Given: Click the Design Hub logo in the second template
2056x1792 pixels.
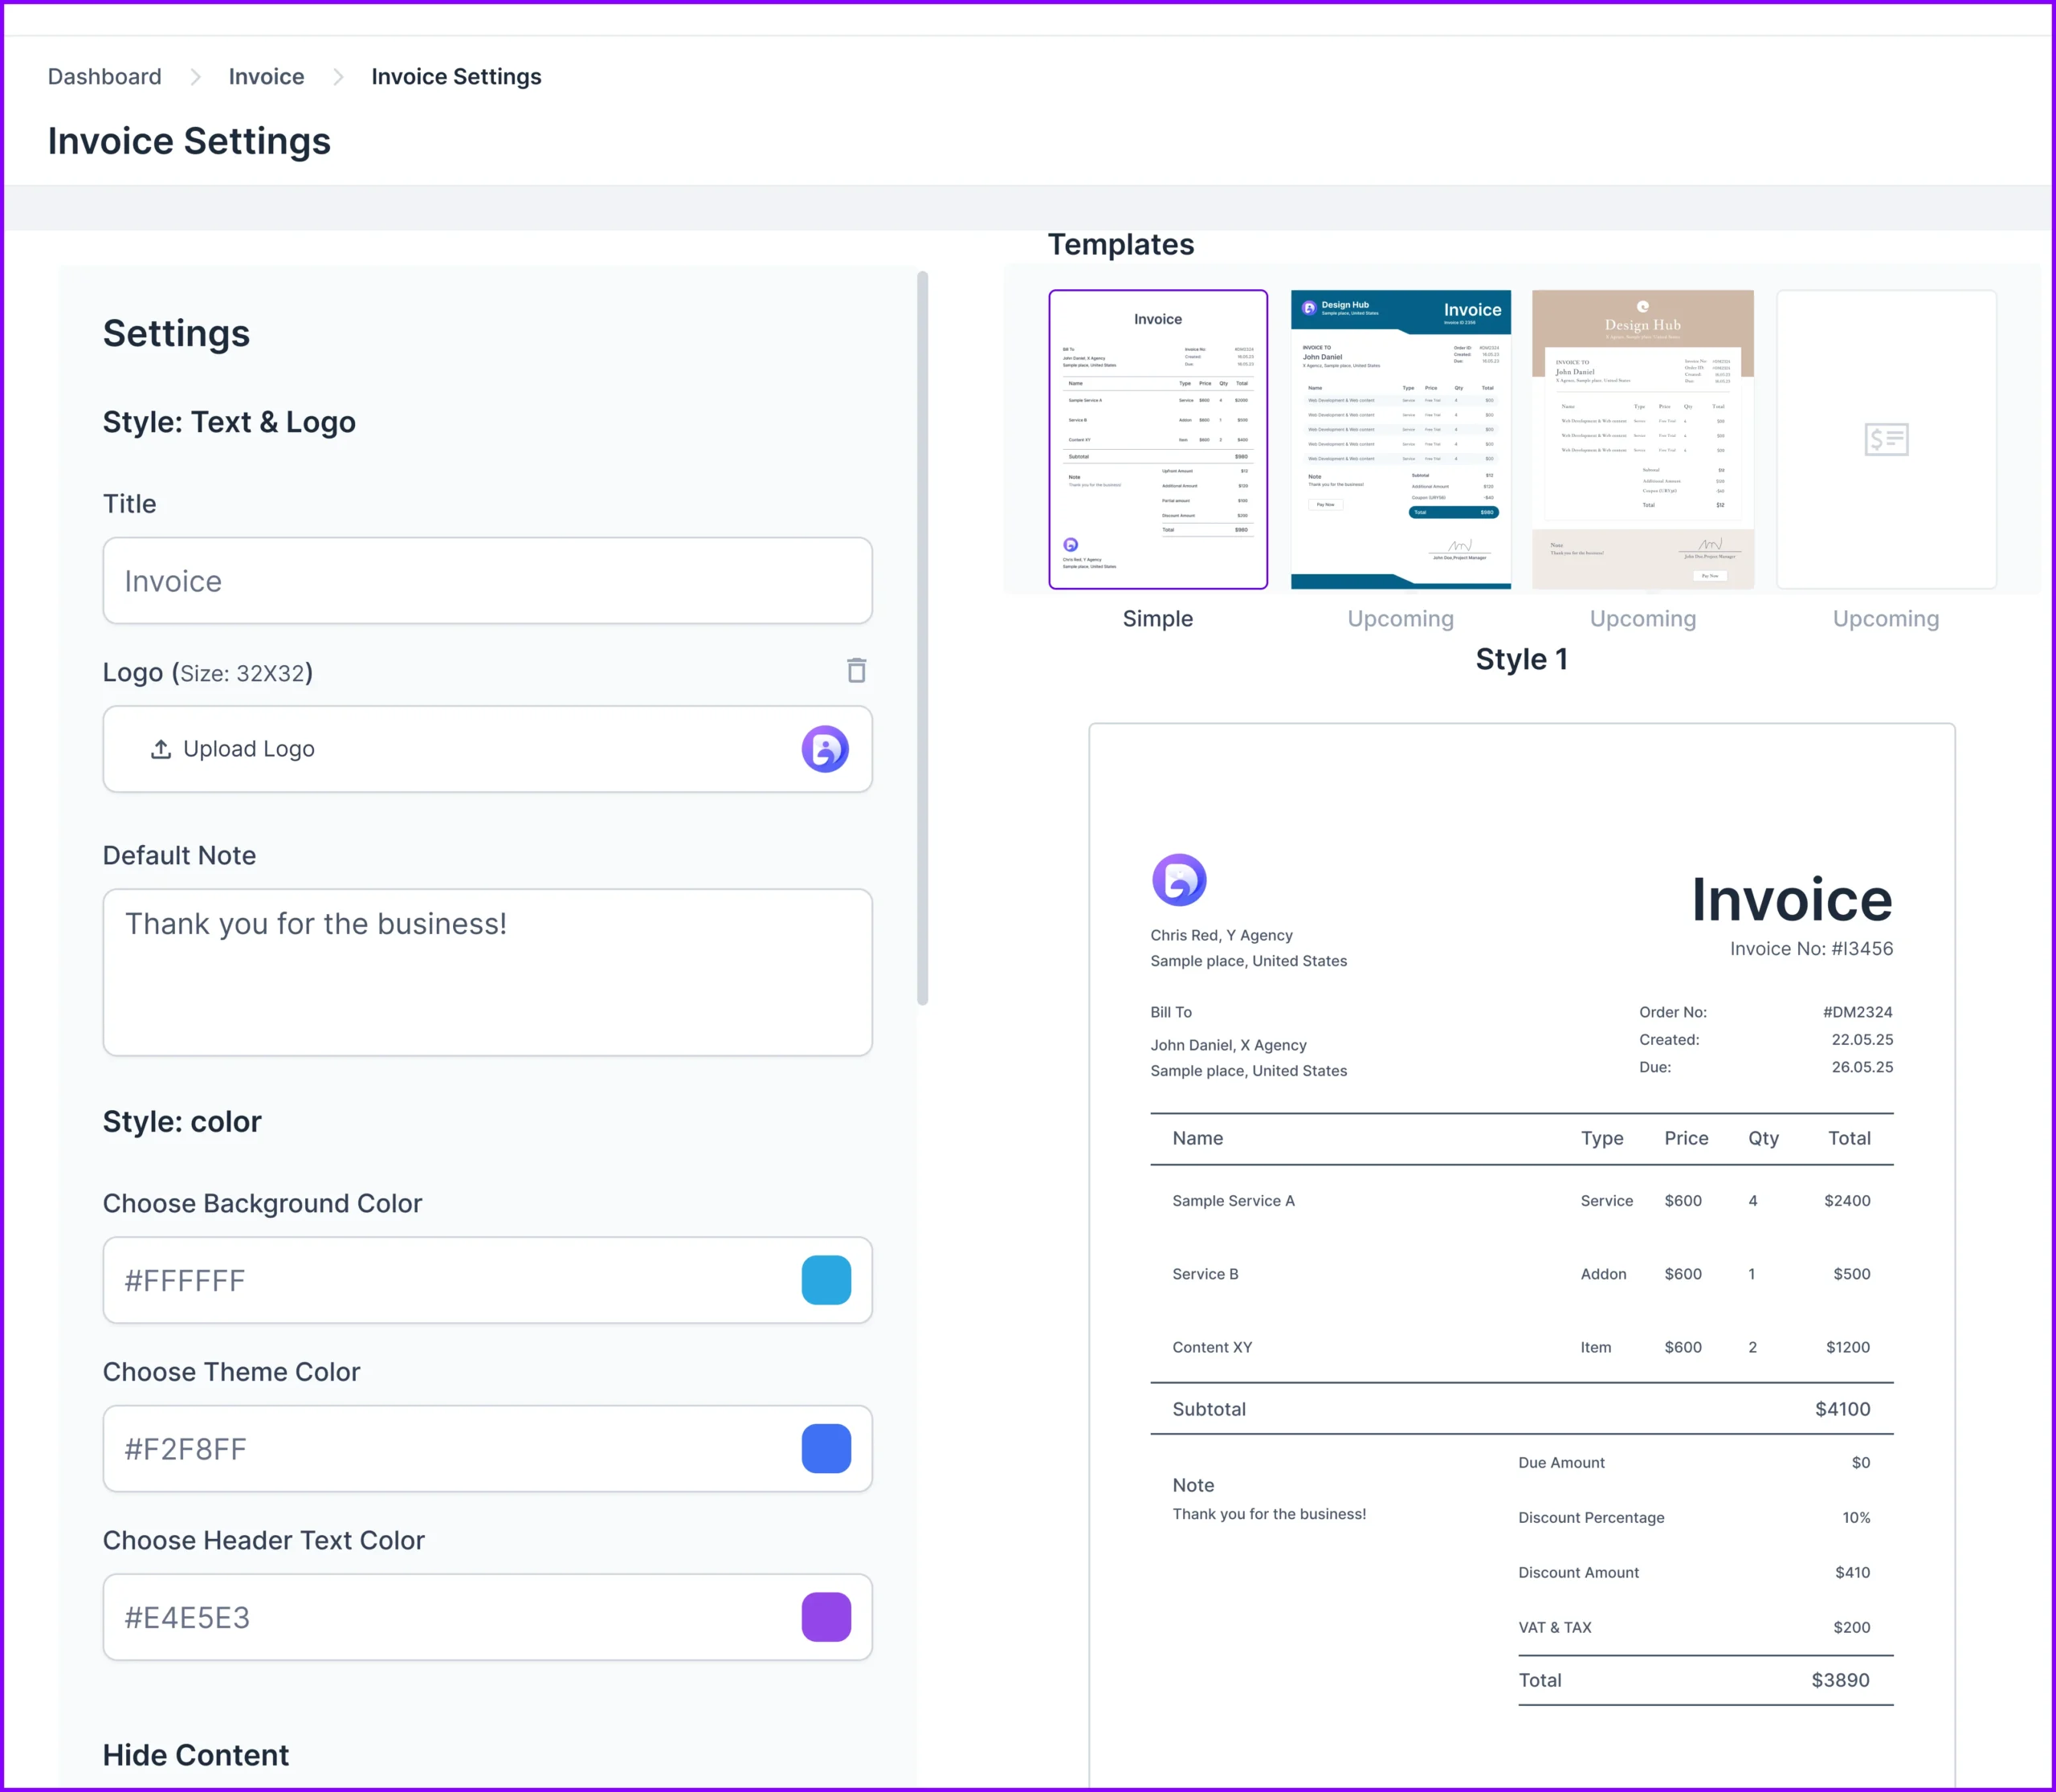Looking at the screenshot, I should [x=1310, y=309].
